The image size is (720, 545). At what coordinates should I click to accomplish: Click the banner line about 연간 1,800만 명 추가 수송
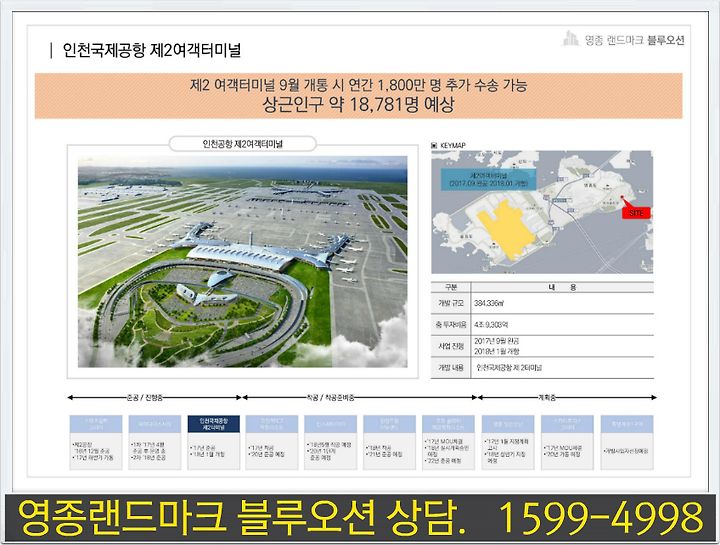(x=359, y=85)
